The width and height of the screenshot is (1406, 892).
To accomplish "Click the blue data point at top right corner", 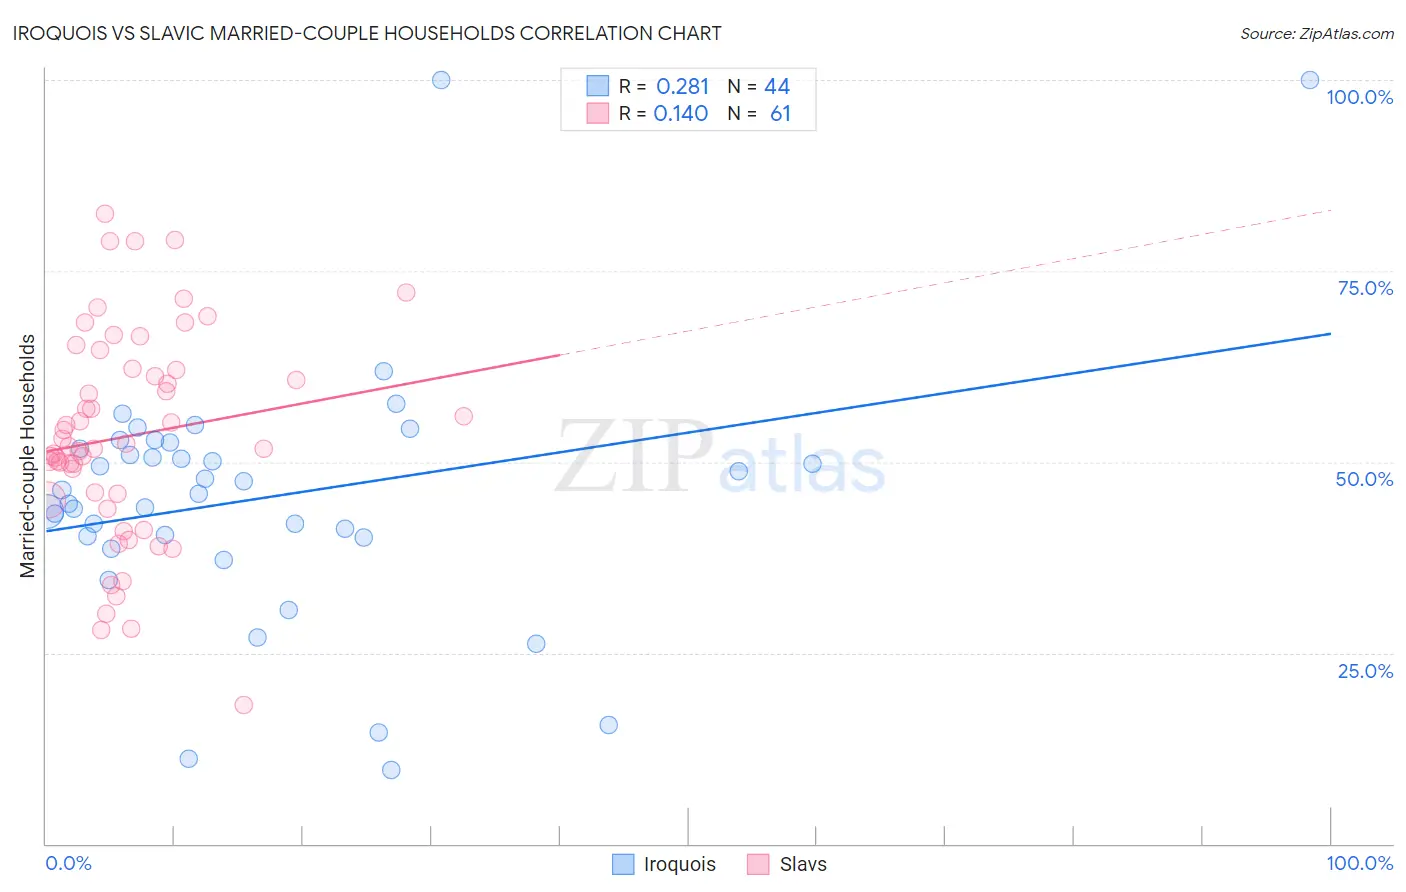I will 1309,80.
